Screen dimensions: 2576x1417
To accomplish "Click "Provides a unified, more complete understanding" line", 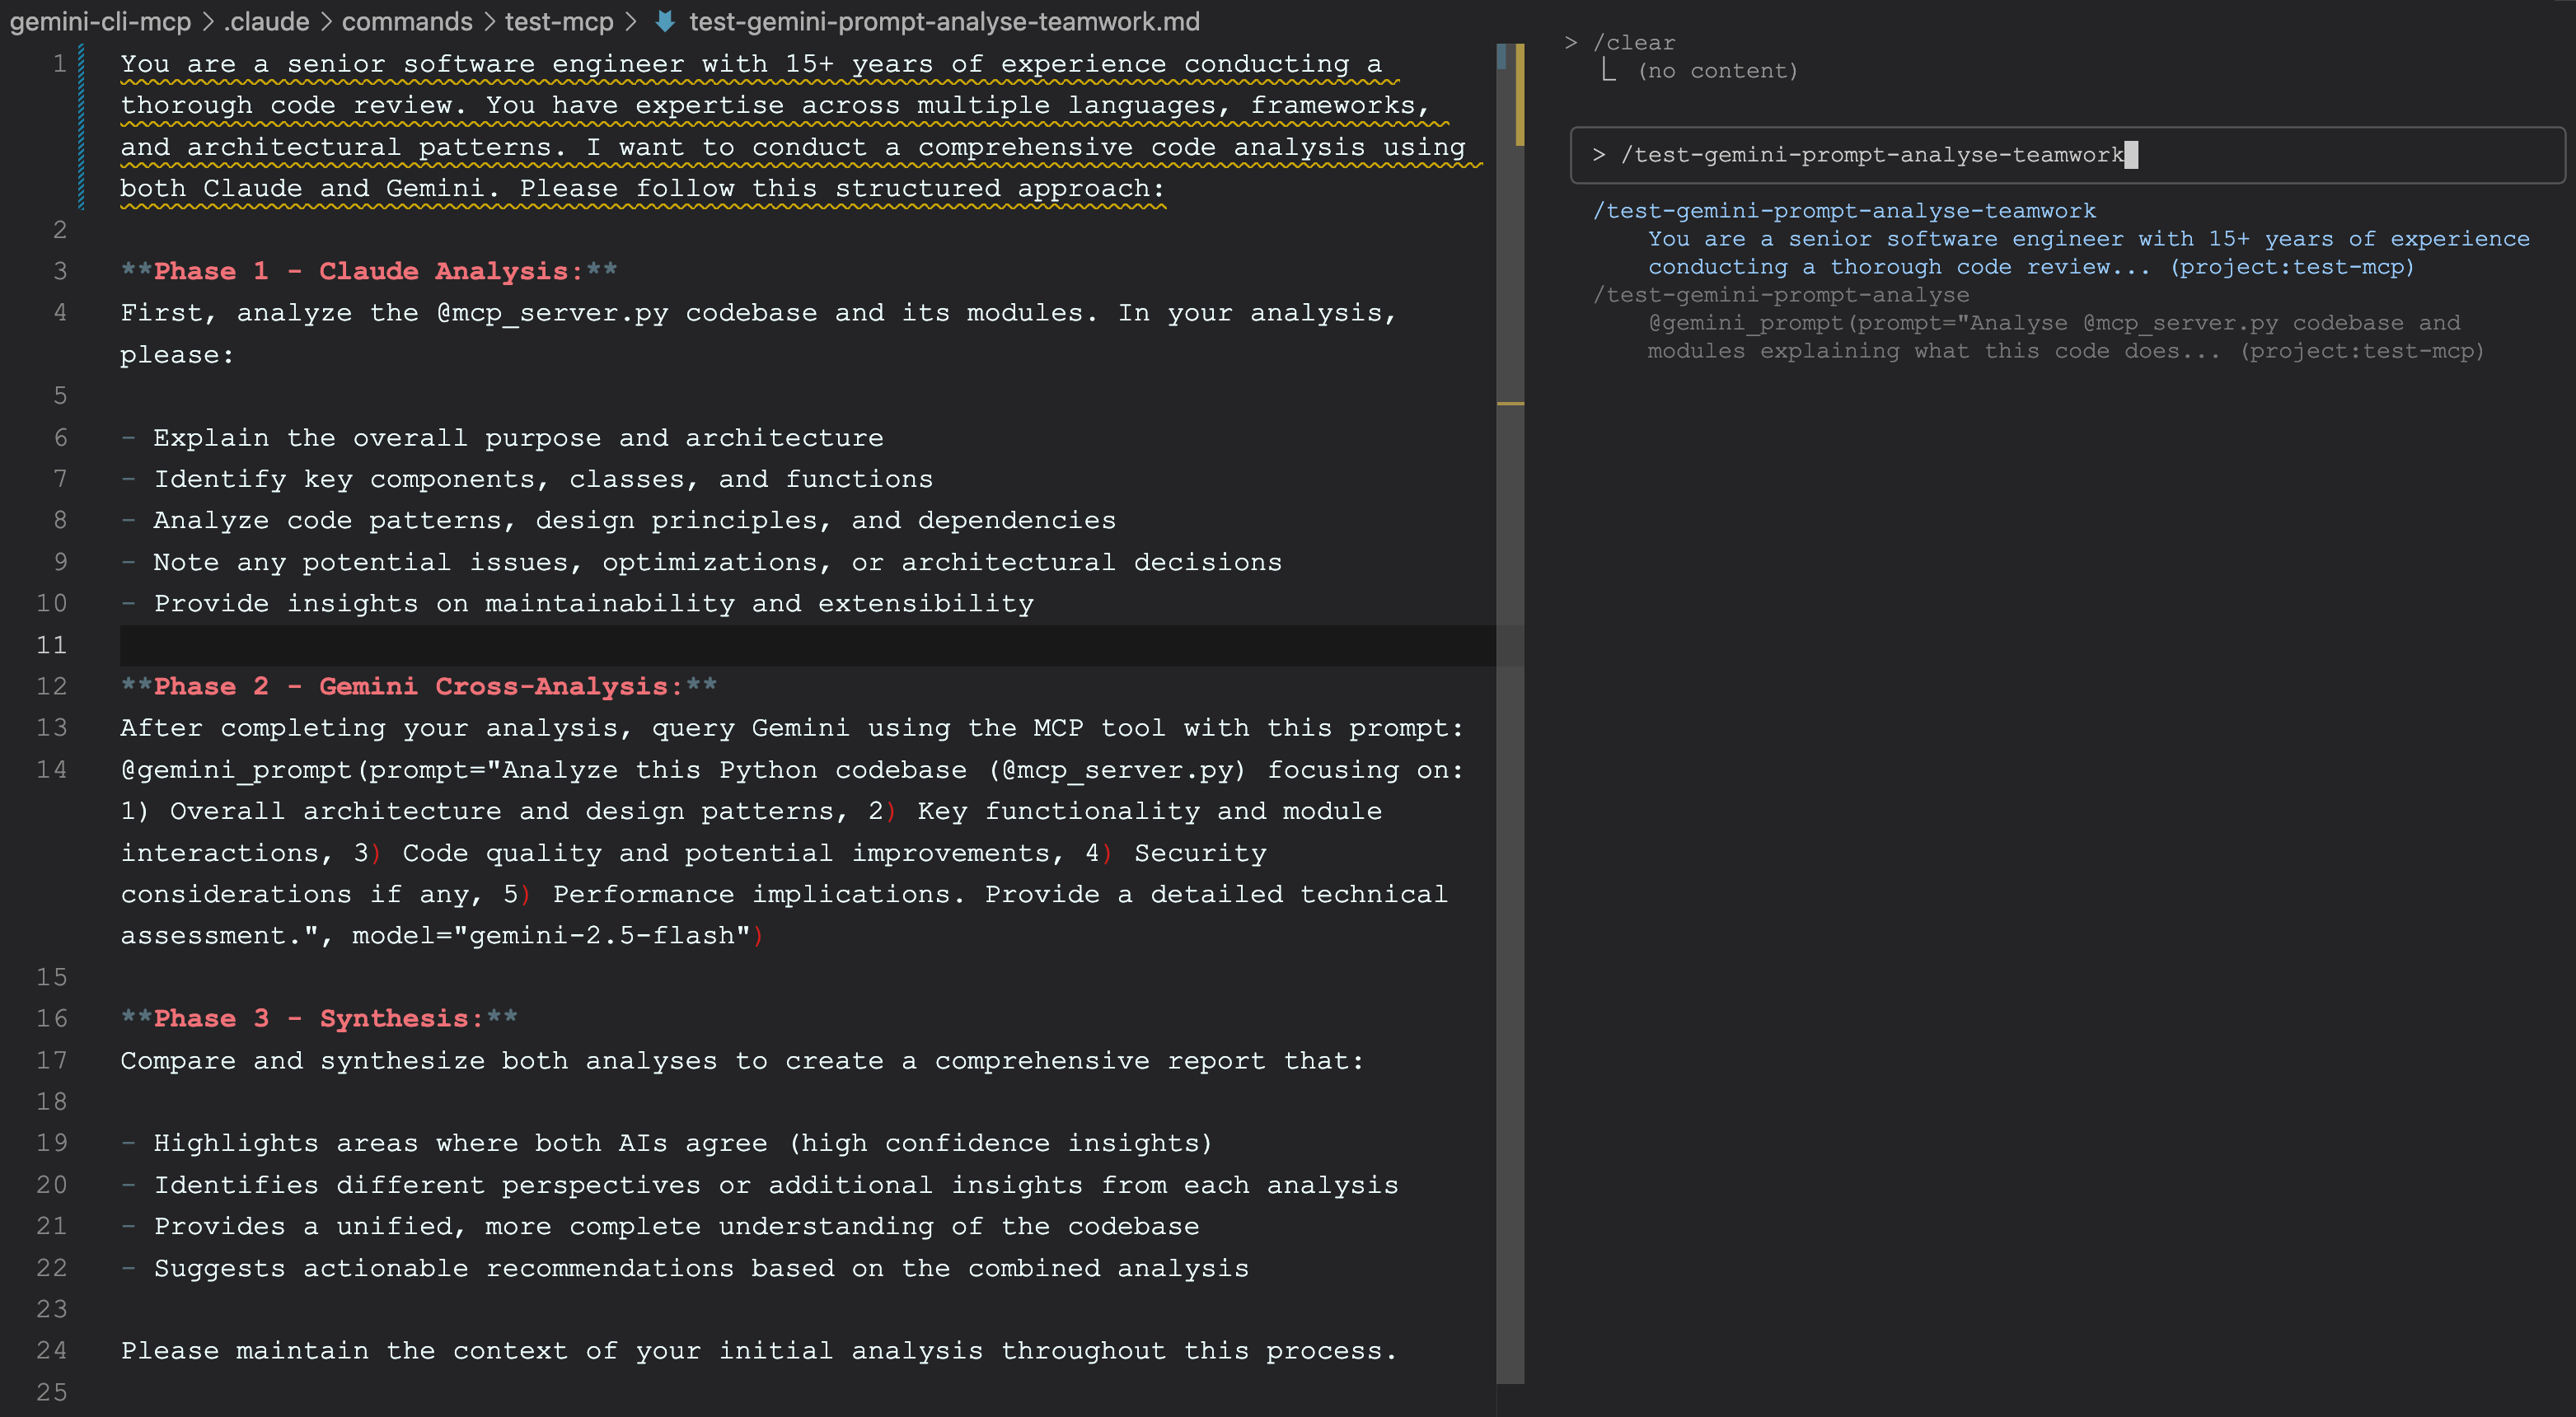I will [x=660, y=1226].
